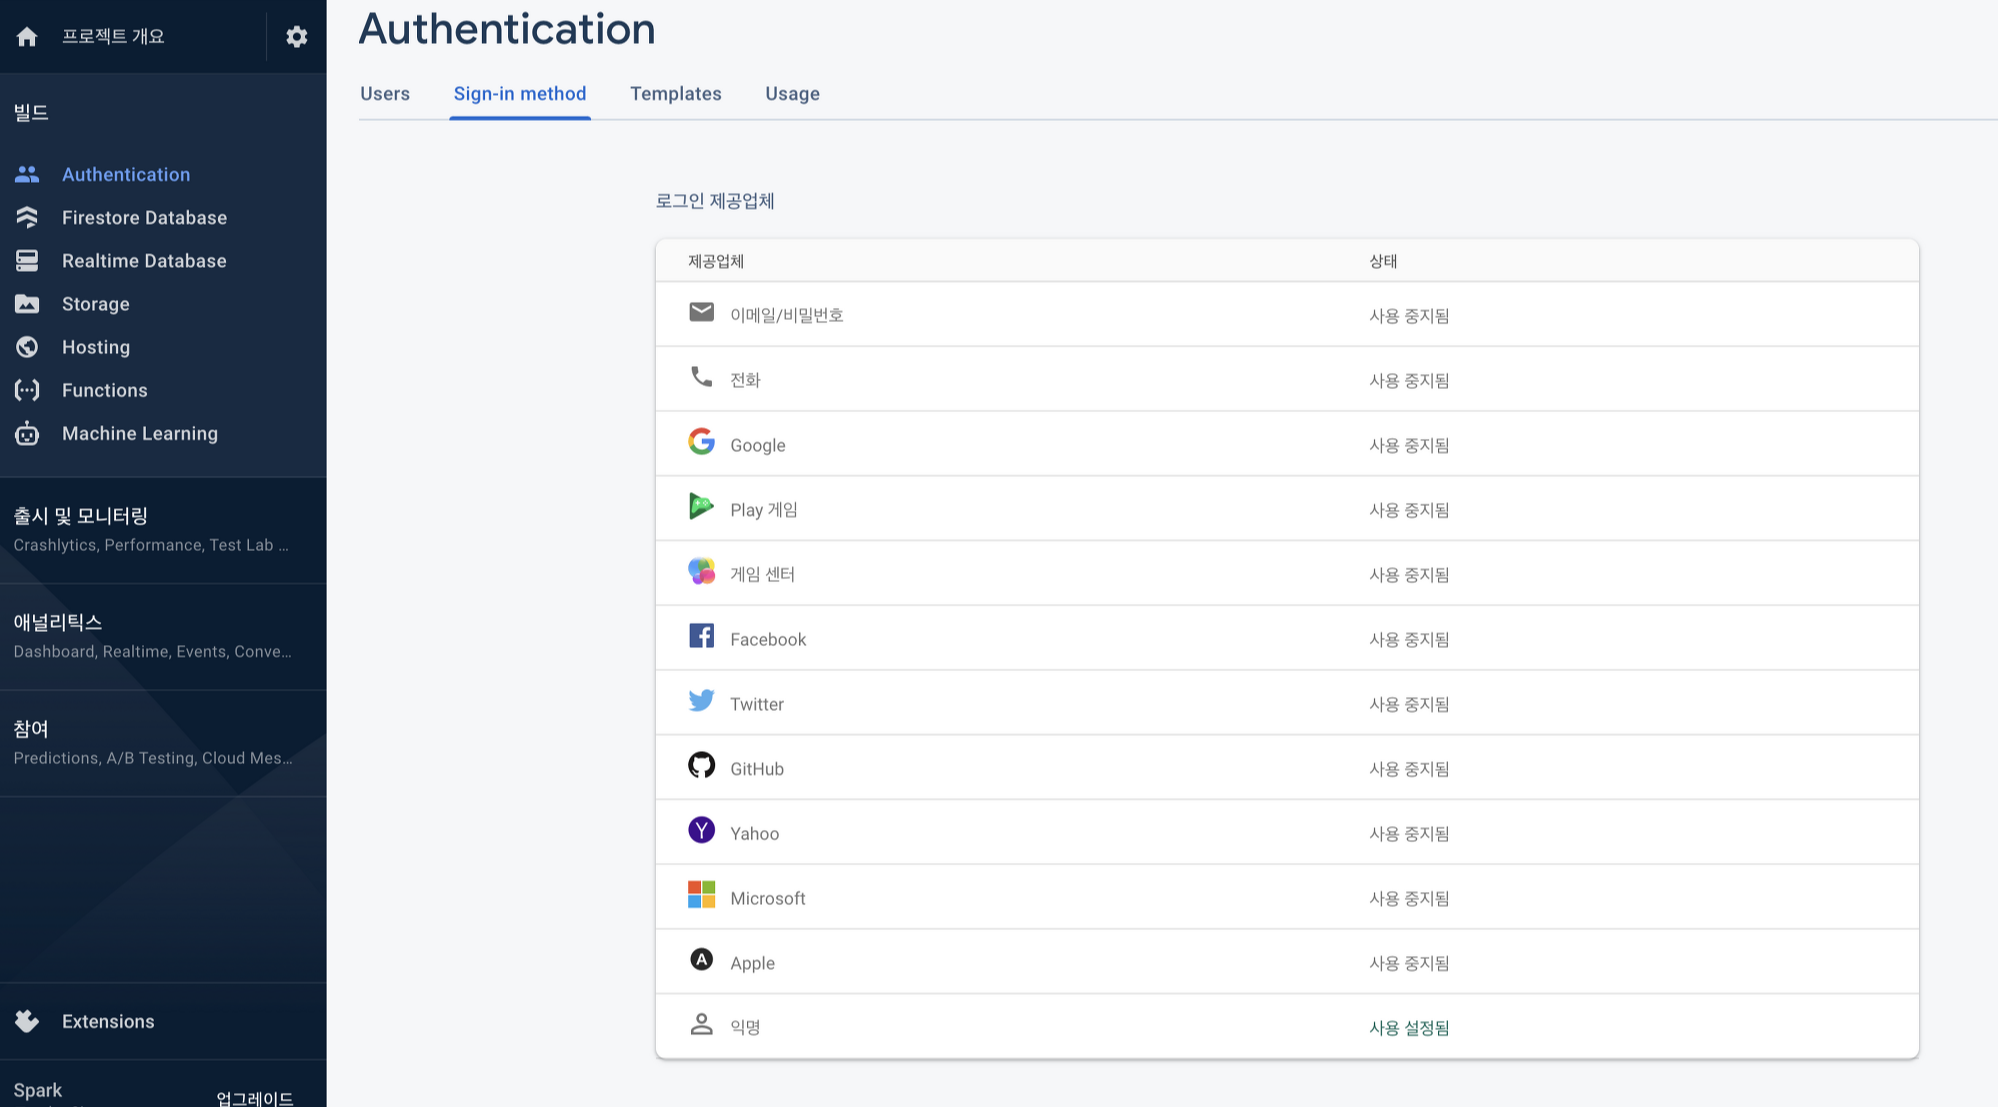Click the anonymous person icon
Image resolution: width=1998 pixels, height=1107 pixels.
[702, 1024]
